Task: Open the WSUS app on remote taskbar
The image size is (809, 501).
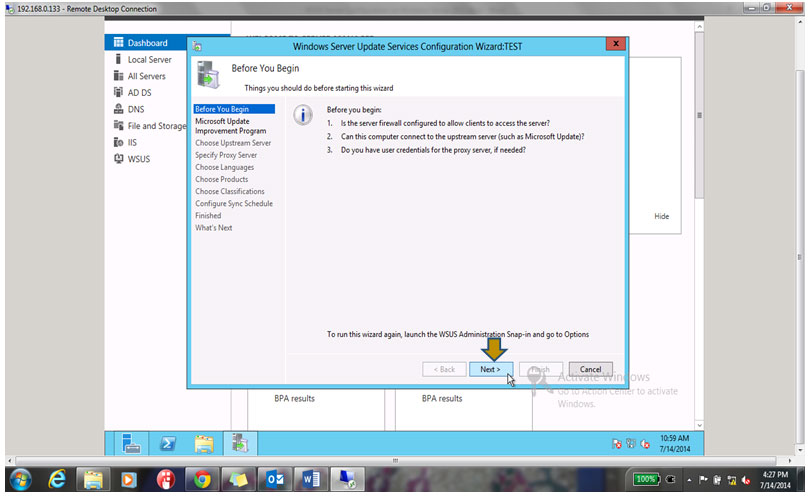Action: coord(240,444)
